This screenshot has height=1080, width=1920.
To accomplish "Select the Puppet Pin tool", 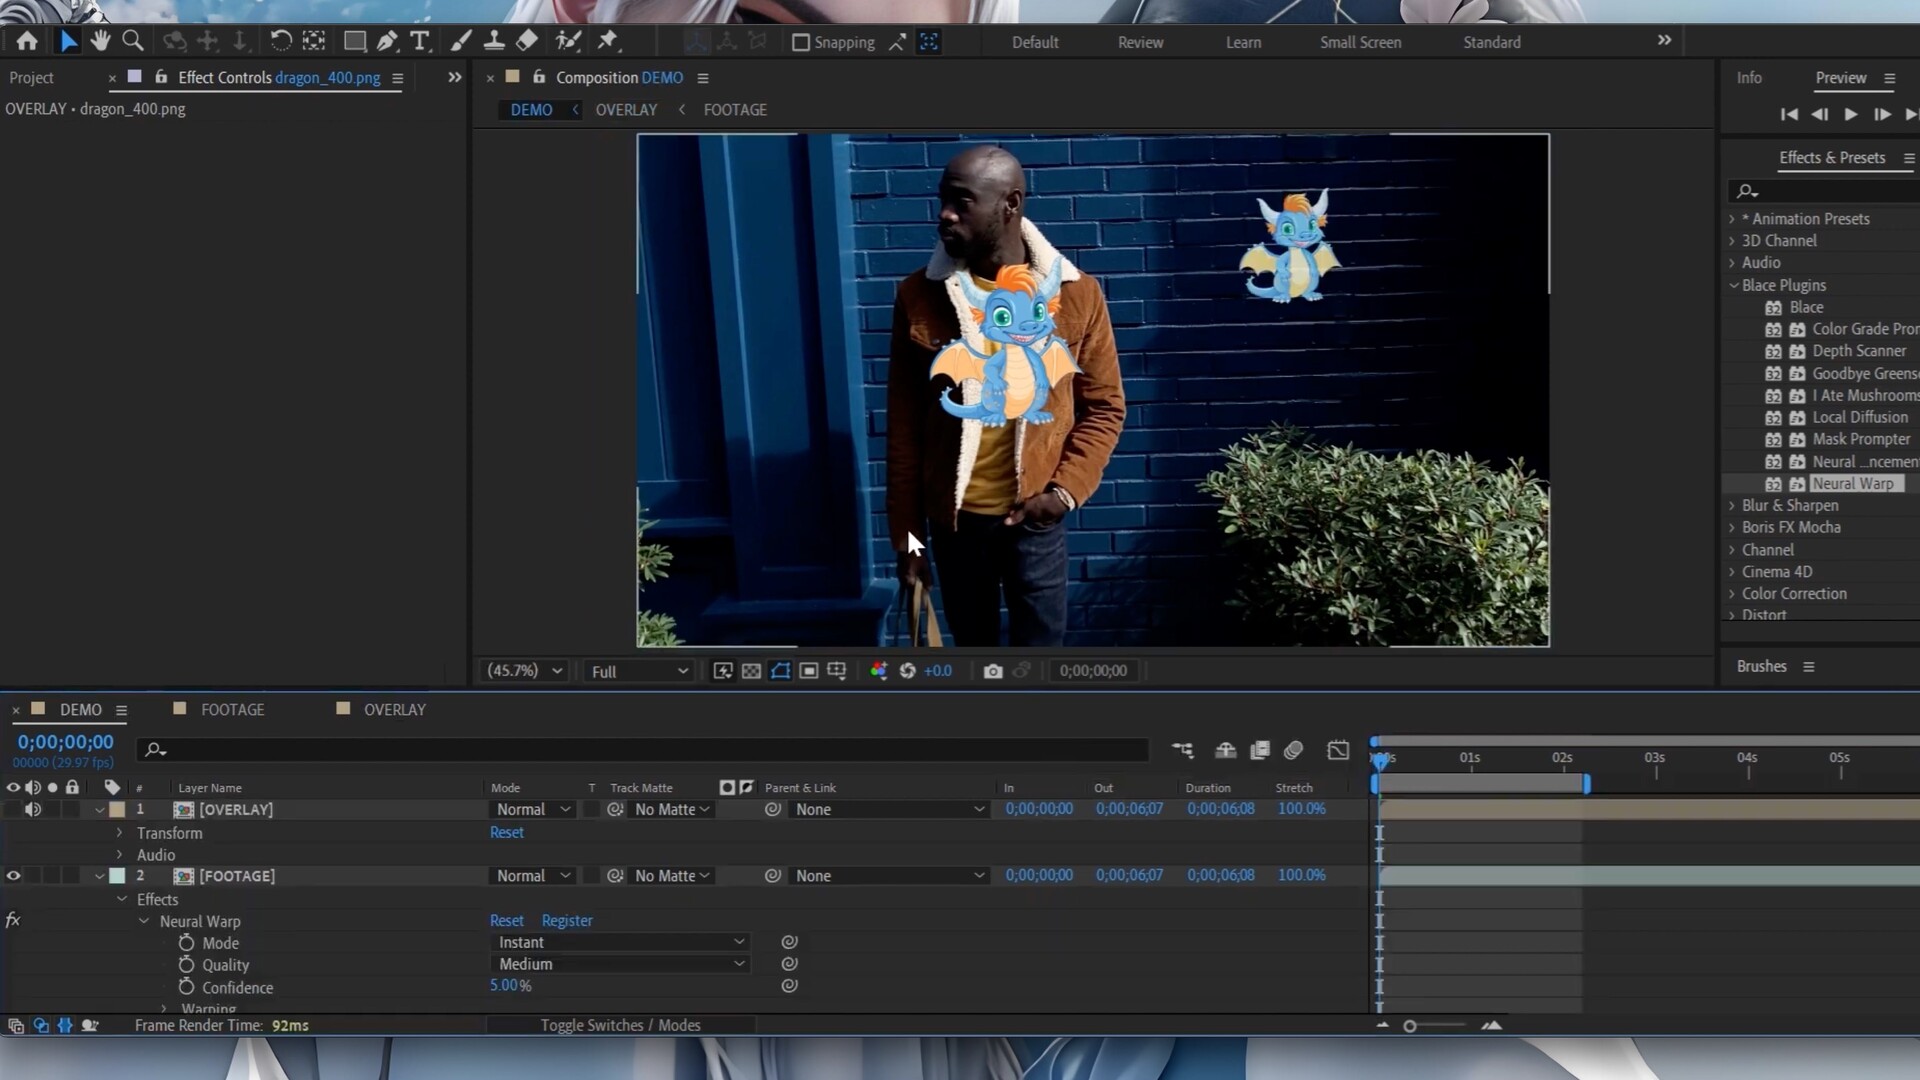I will 608,41.
